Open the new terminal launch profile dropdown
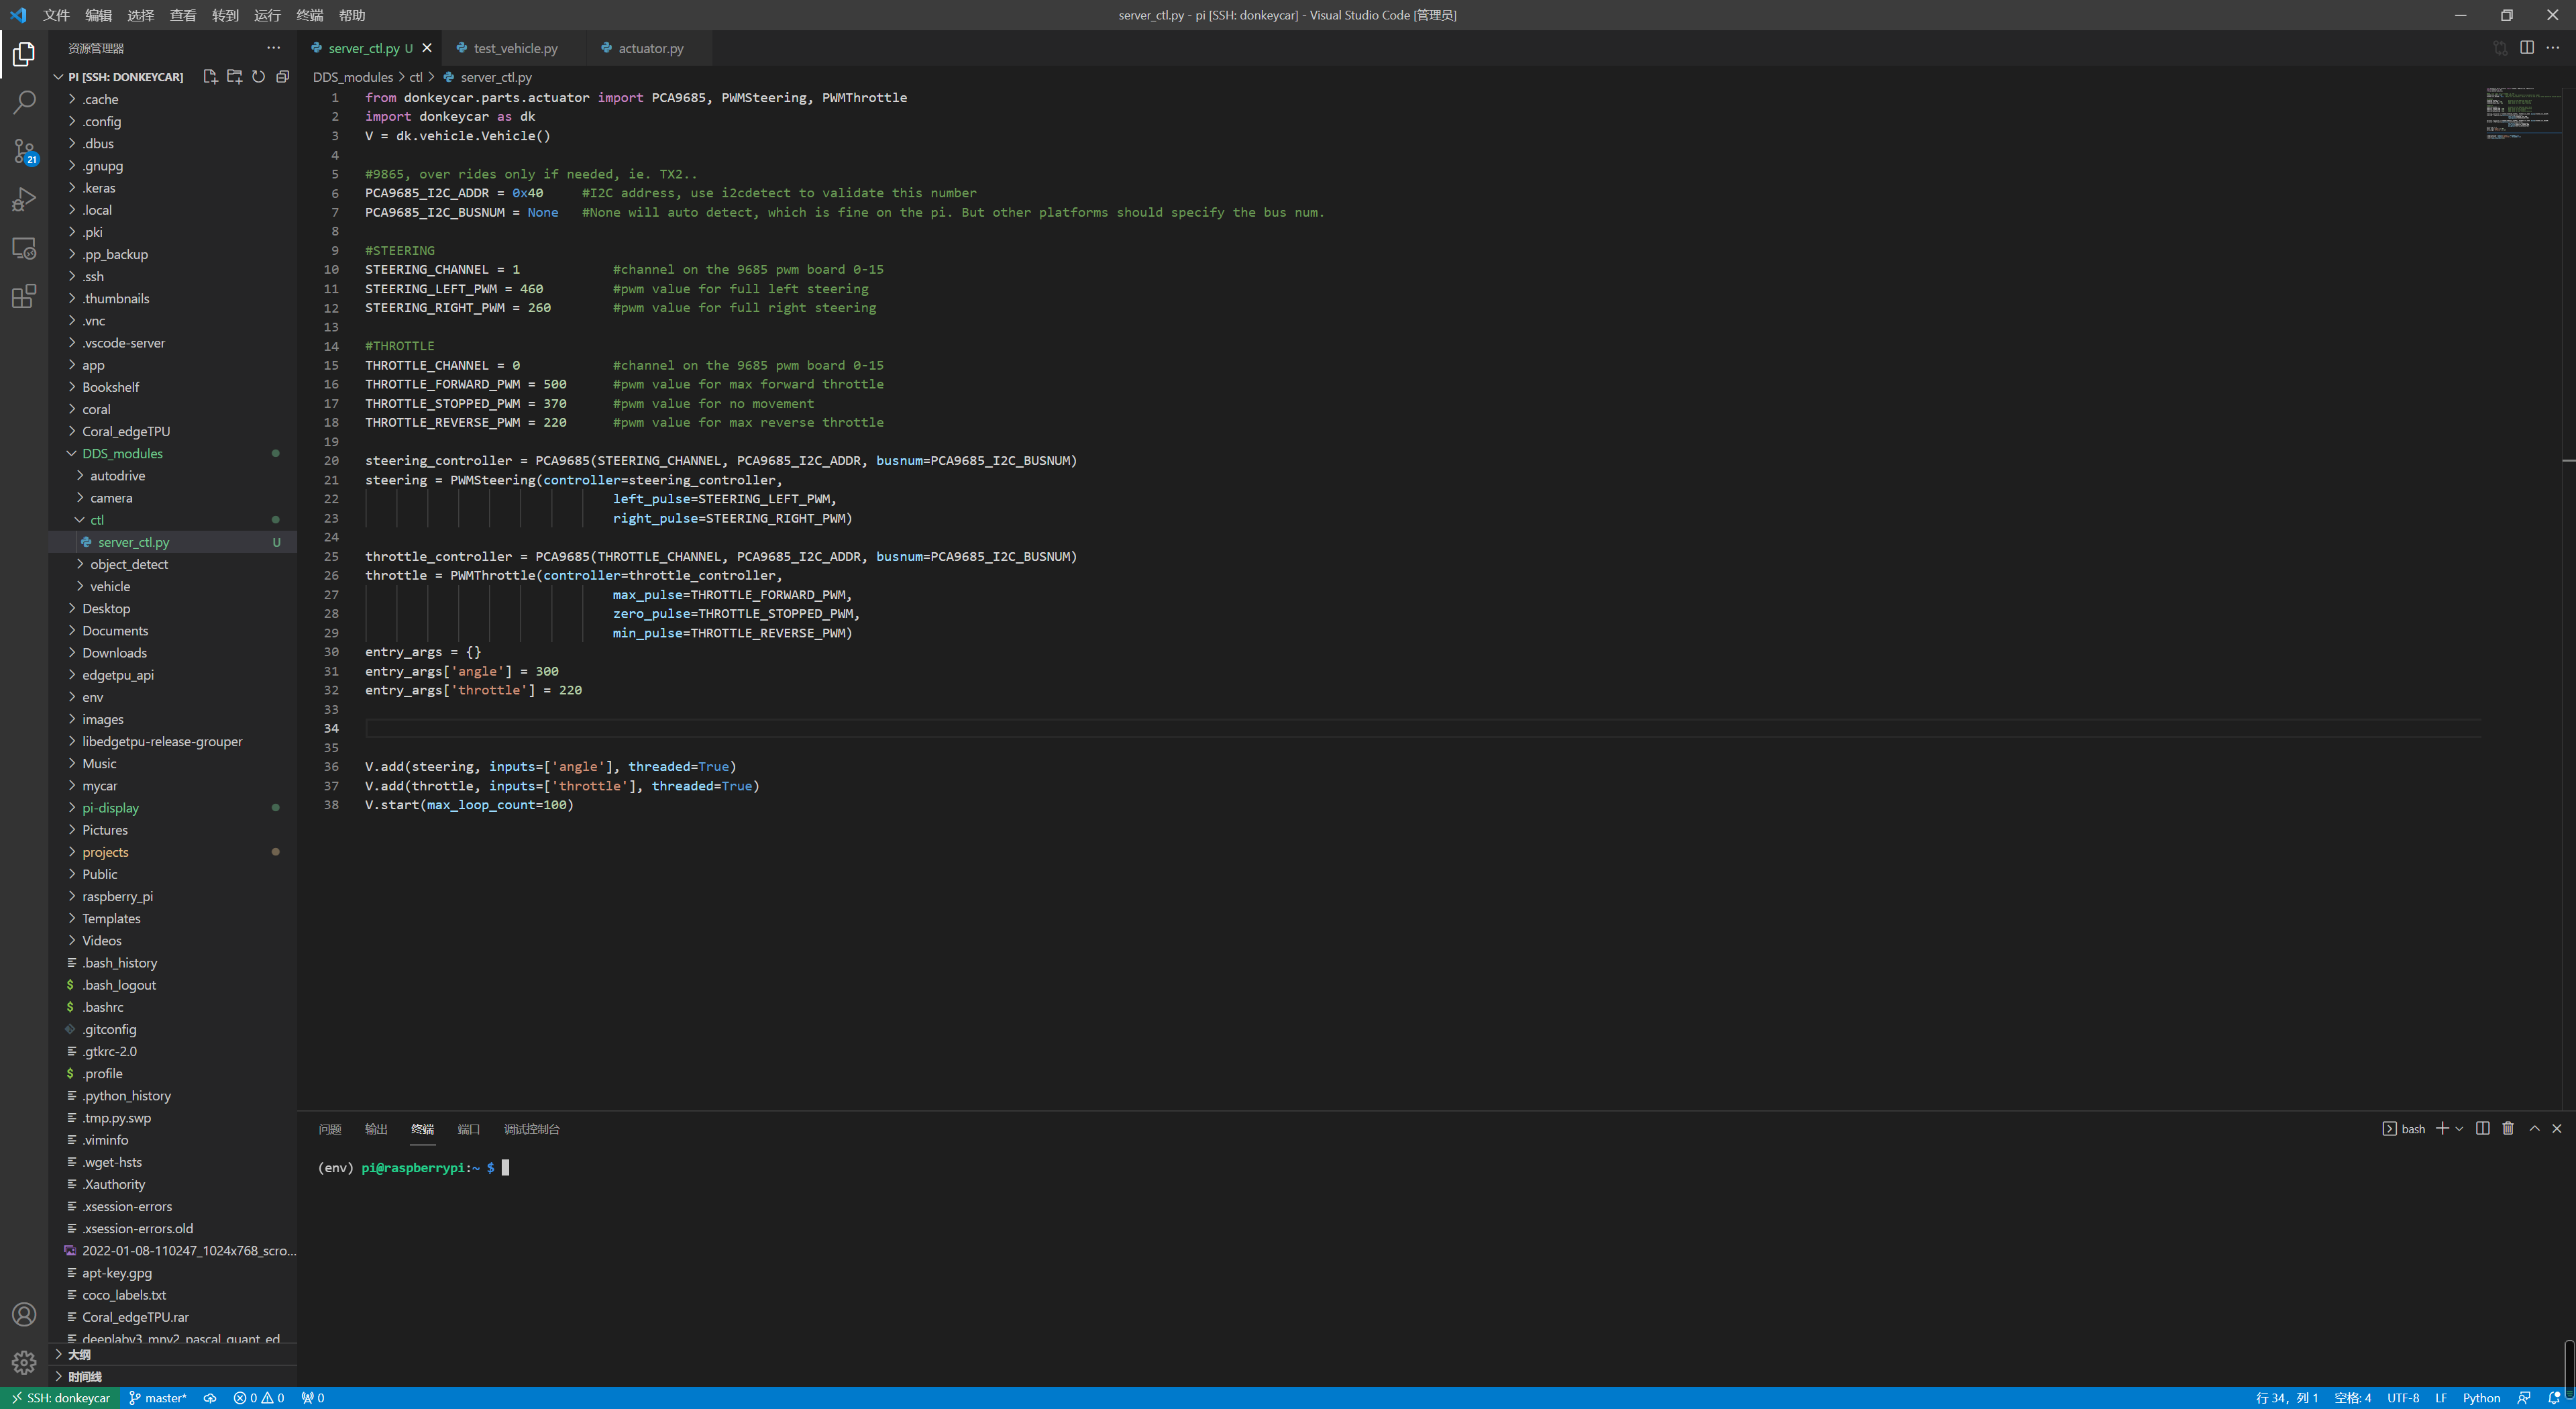This screenshot has height=1409, width=2576. click(x=2459, y=1129)
